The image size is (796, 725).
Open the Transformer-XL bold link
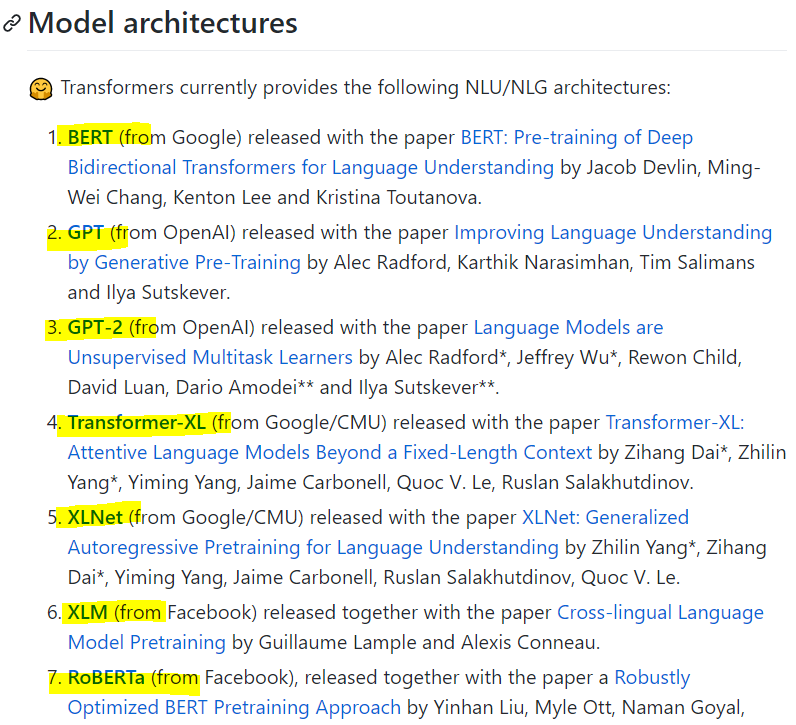click(x=137, y=422)
